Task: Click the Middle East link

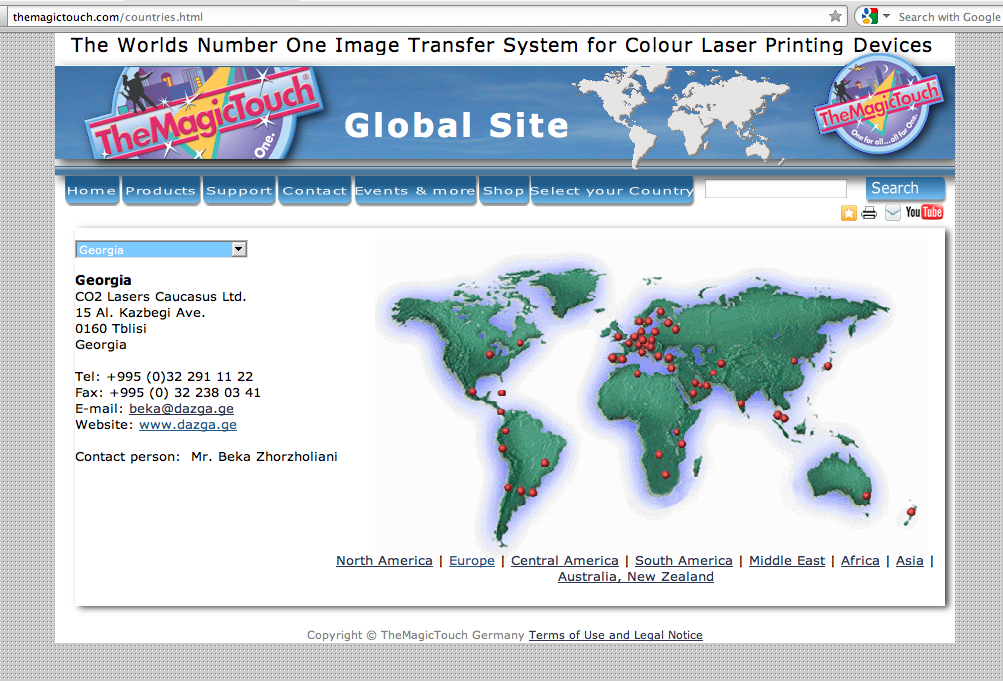Action: coord(787,561)
